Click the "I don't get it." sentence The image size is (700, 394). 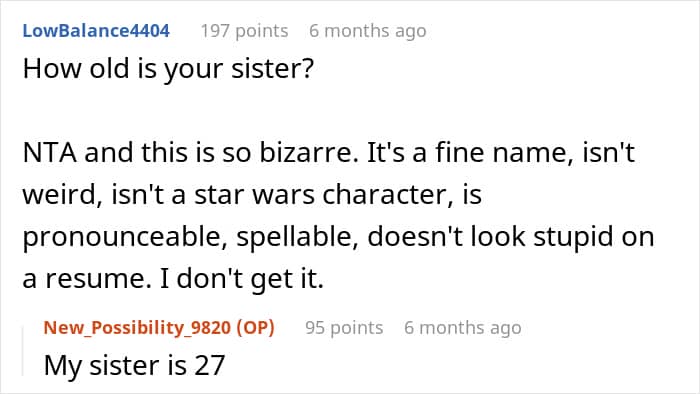click(x=241, y=279)
